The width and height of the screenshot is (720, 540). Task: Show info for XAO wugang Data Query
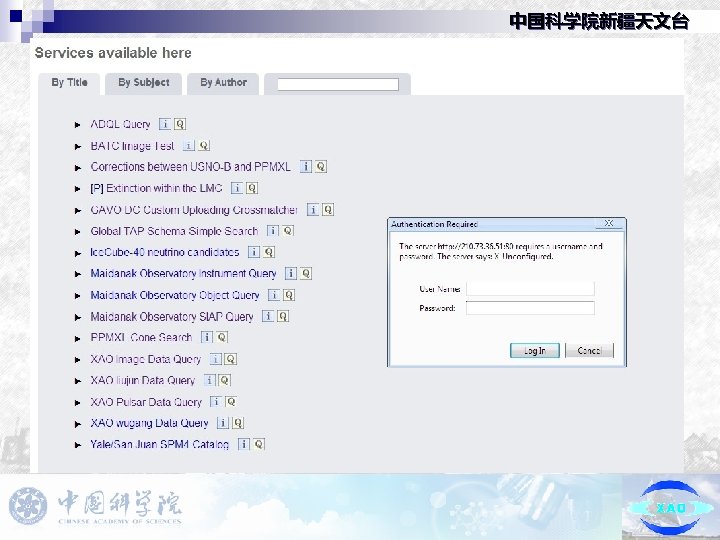click(x=223, y=423)
